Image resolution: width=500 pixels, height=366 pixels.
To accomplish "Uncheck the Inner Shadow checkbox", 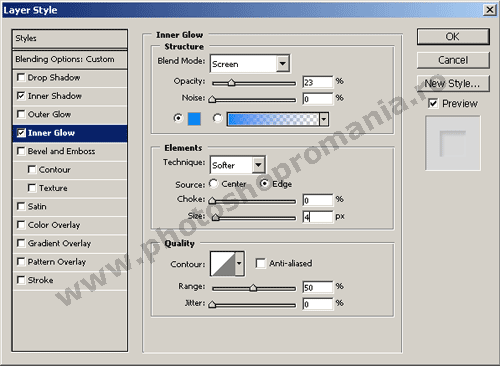I will coord(21,96).
